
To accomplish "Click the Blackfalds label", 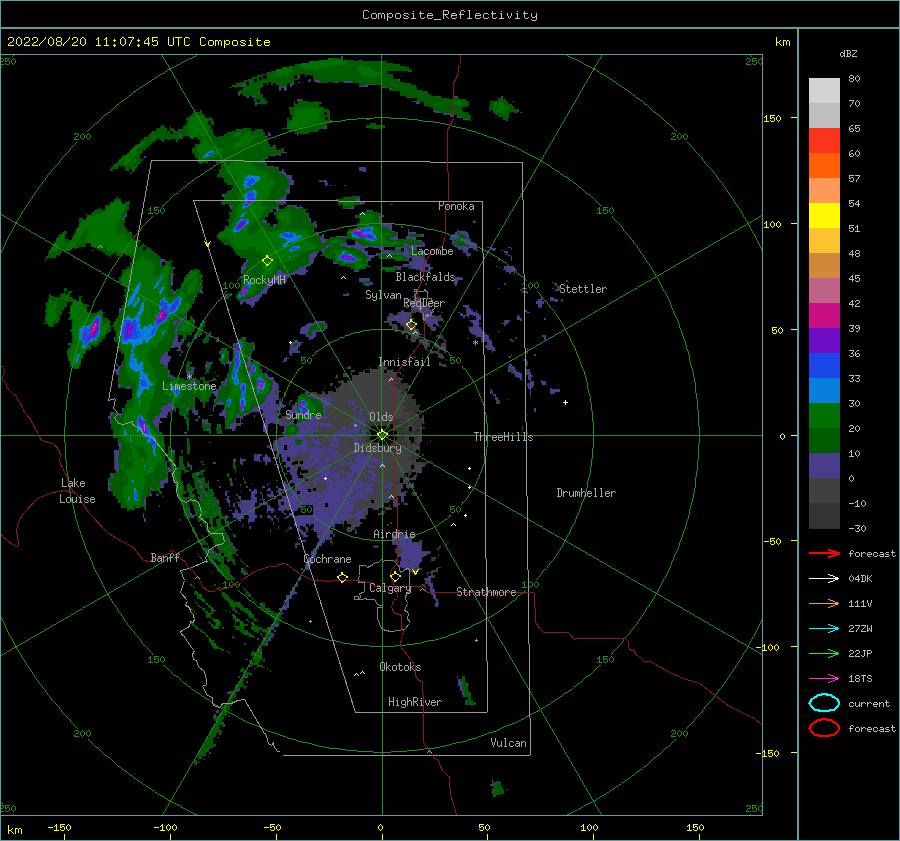I will click(425, 277).
